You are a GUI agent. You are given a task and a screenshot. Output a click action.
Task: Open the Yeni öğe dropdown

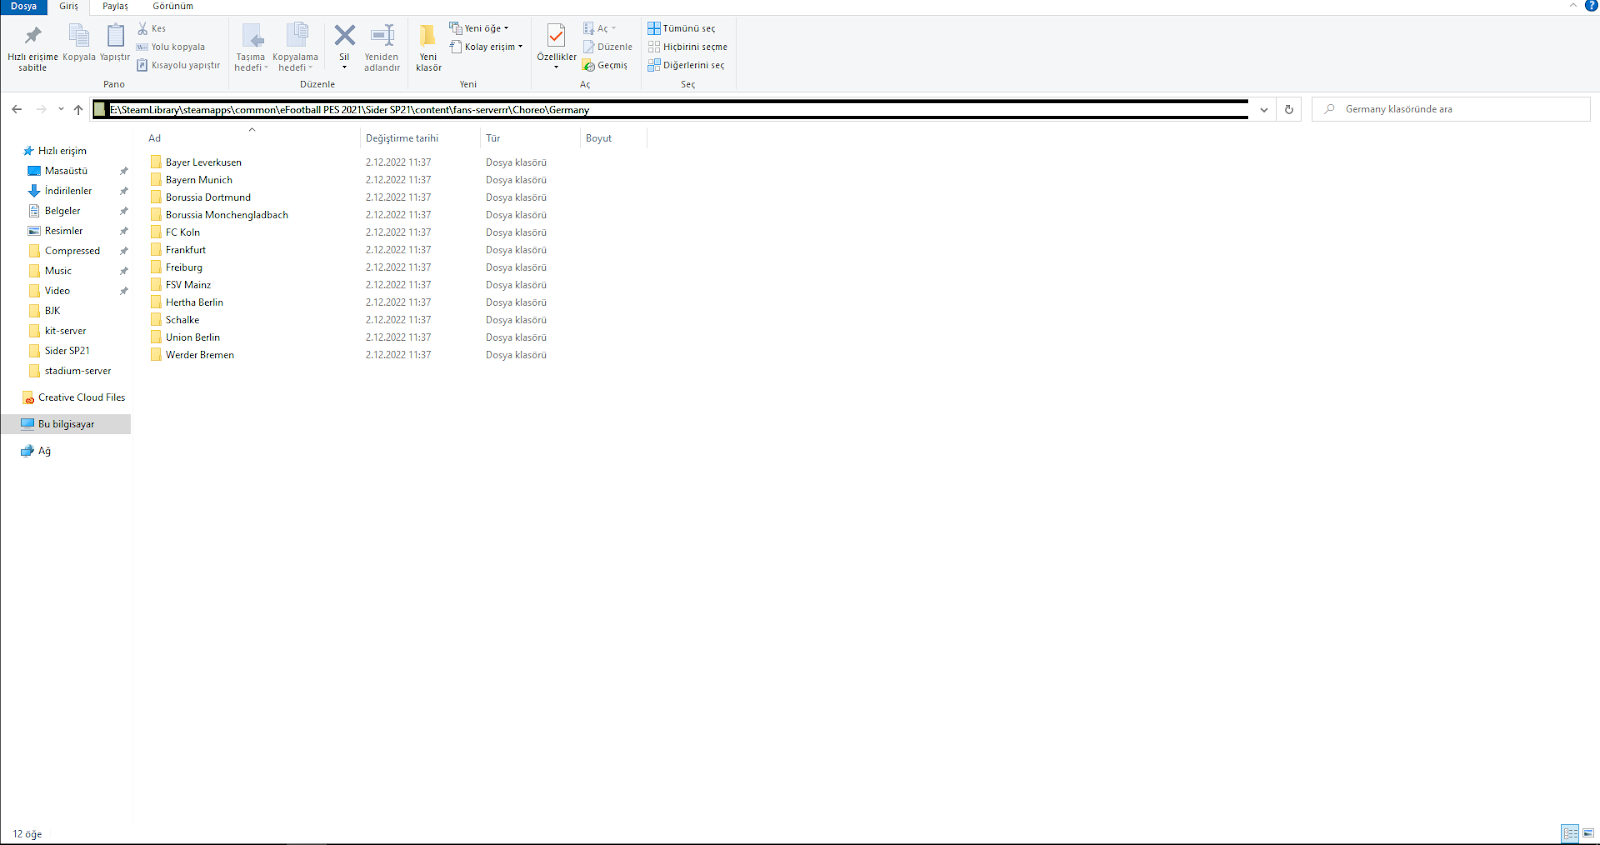[479, 28]
